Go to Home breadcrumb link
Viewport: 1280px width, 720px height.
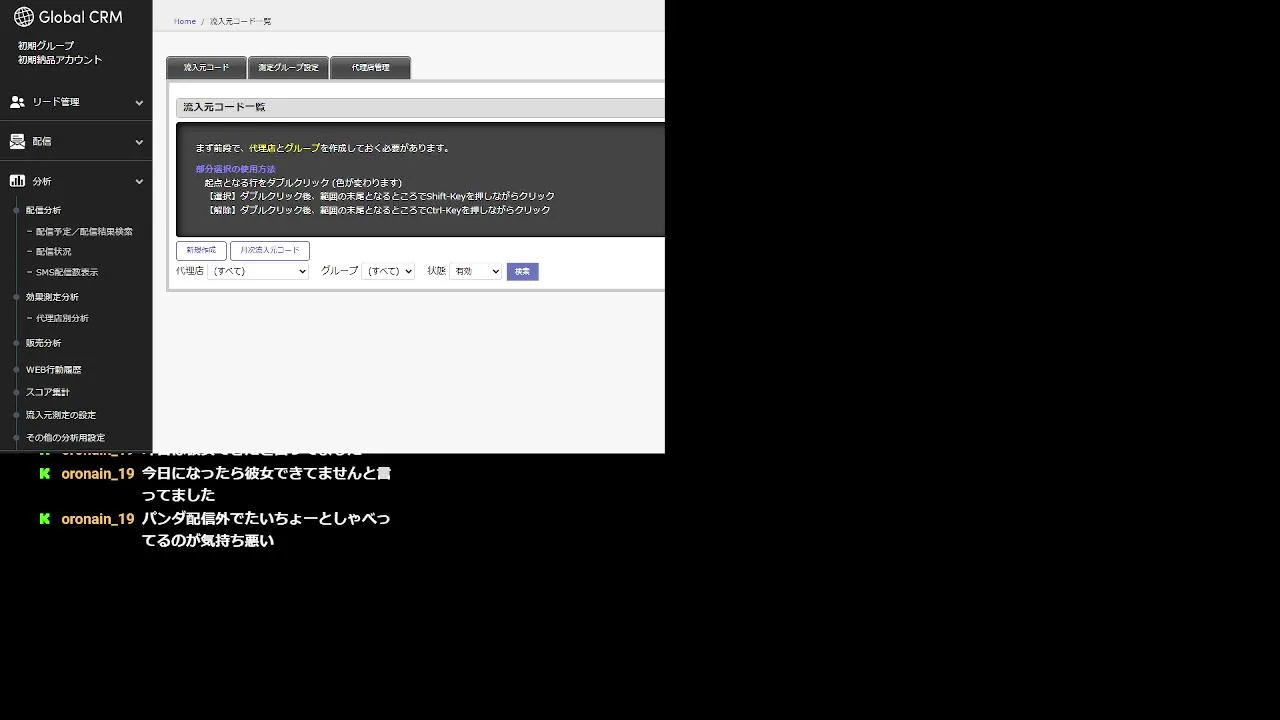[185, 21]
